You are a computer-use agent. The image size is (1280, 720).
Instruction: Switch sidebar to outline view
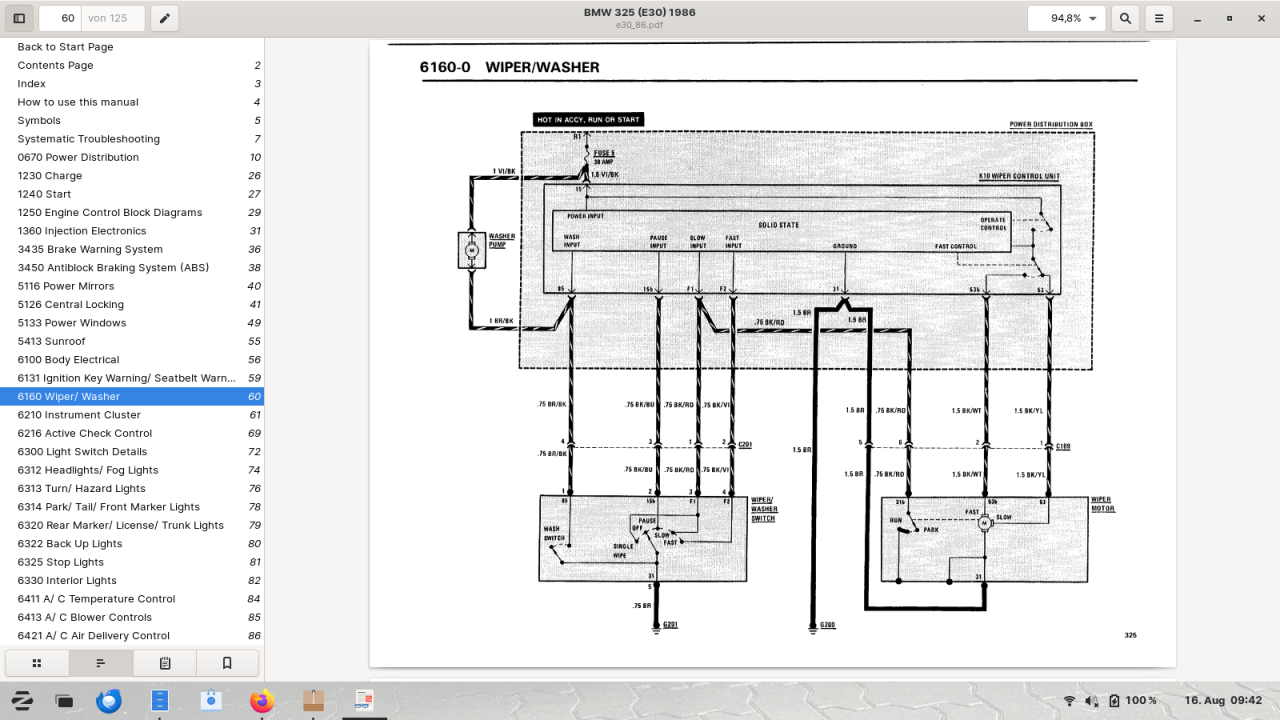pyautogui.click(x=101, y=663)
